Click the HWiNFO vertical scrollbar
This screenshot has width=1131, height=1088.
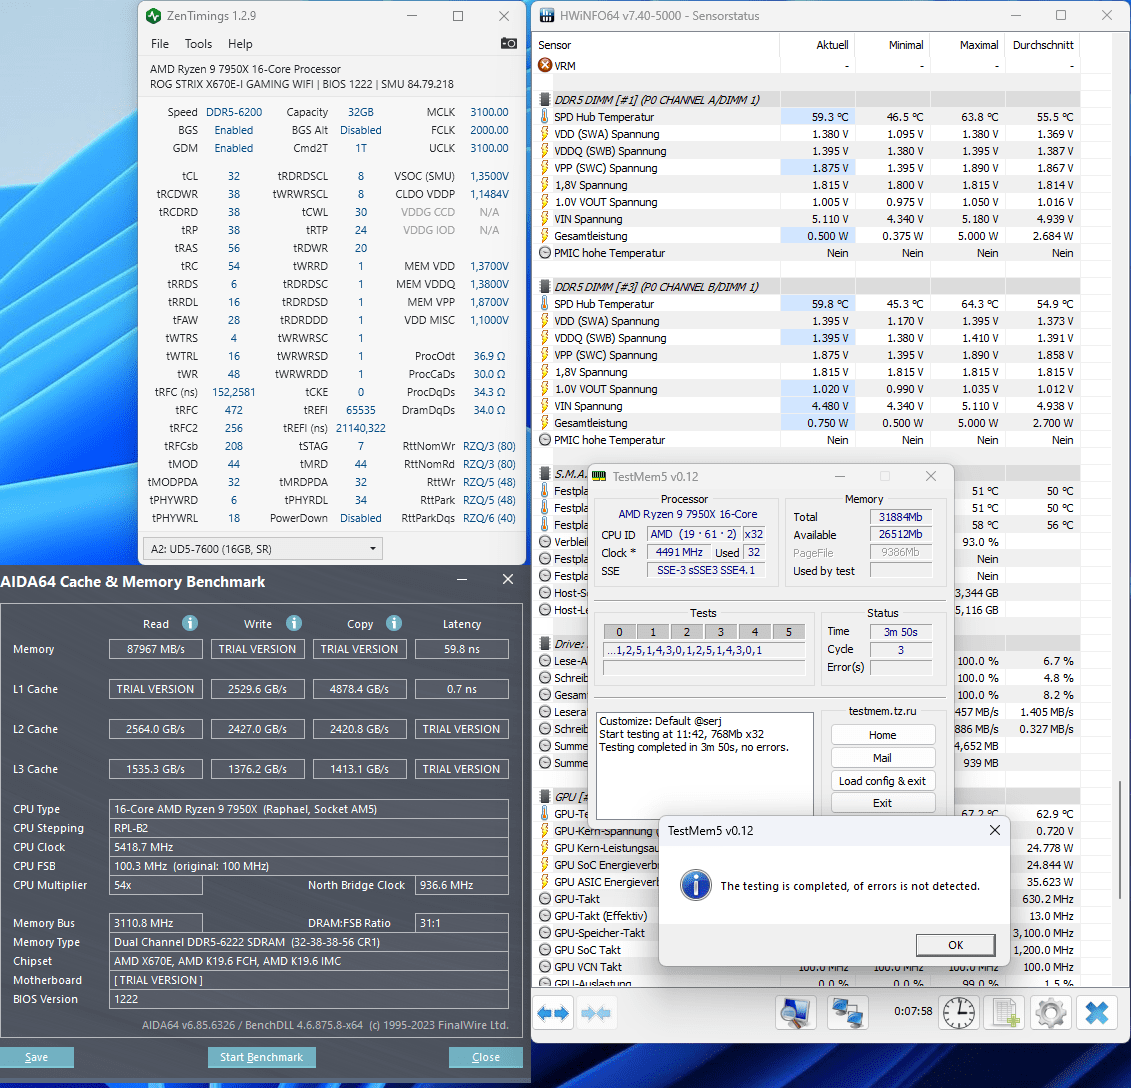point(1120,840)
